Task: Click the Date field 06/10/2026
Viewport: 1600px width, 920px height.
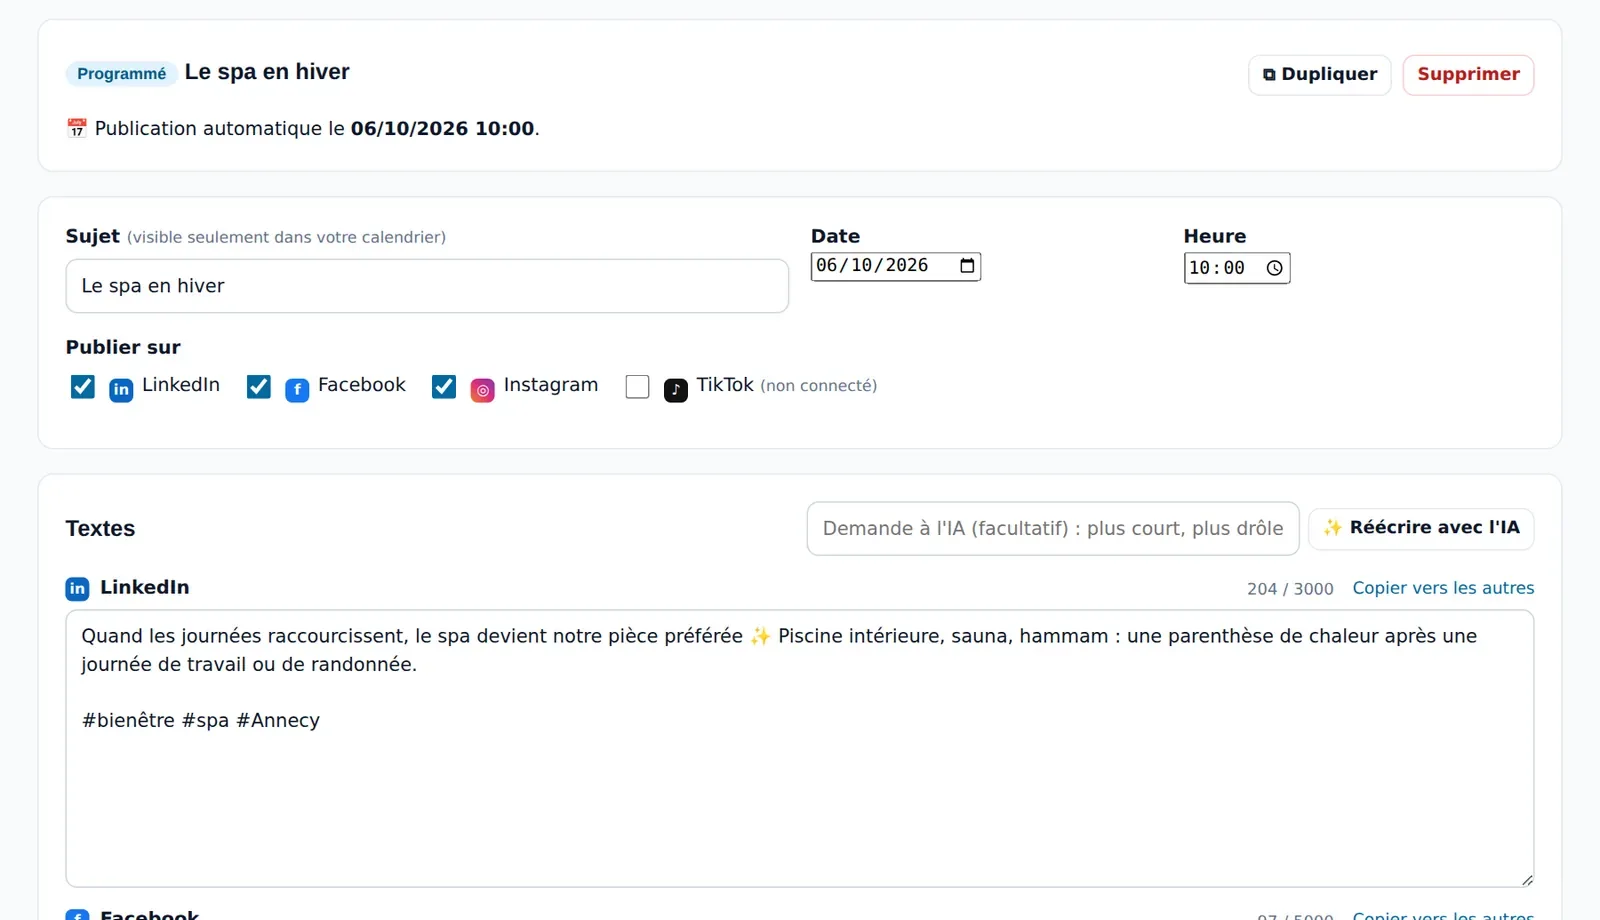Action: pos(896,266)
